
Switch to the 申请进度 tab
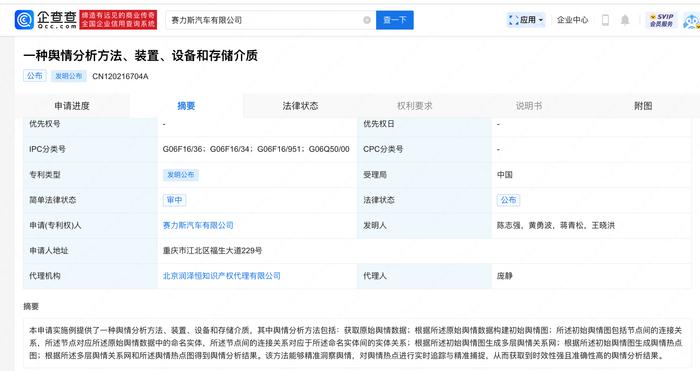point(72,106)
